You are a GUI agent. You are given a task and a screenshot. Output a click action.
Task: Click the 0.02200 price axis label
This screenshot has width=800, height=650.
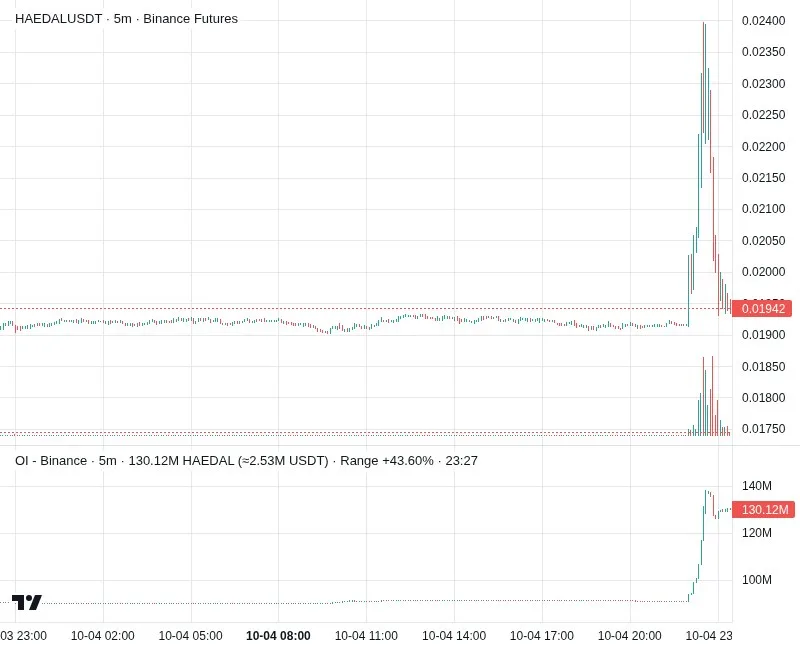[763, 147]
